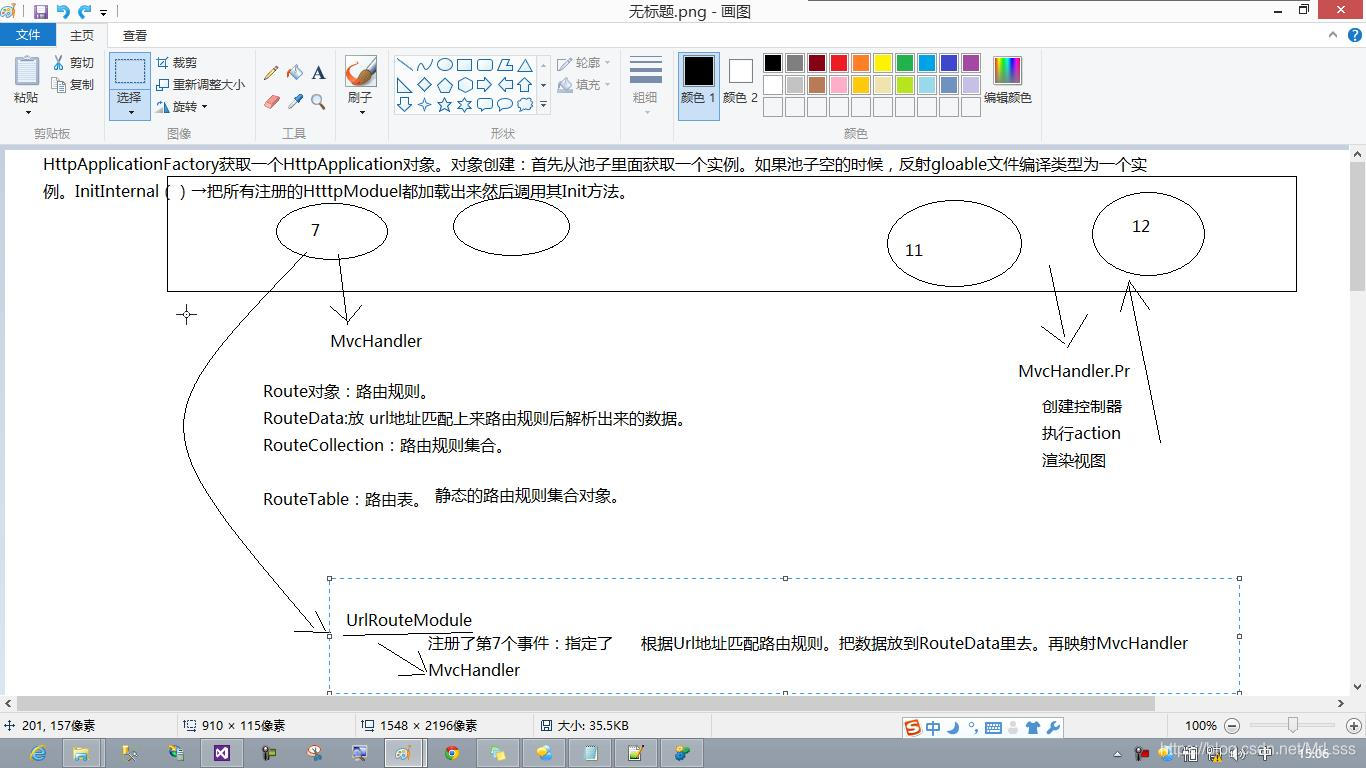
Task: Click the horizontal scrollbar right arrow
Action: click(x=1340, y=703)
